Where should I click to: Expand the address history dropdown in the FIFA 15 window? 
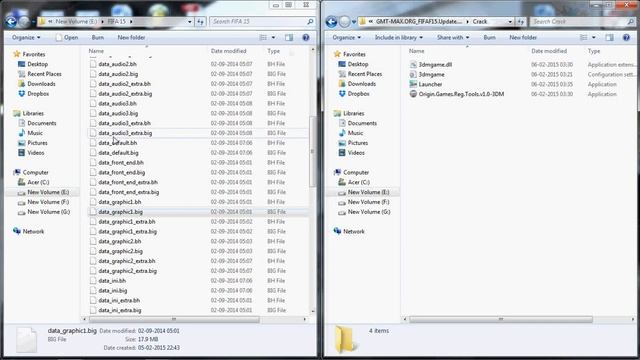tap(190, 22)
